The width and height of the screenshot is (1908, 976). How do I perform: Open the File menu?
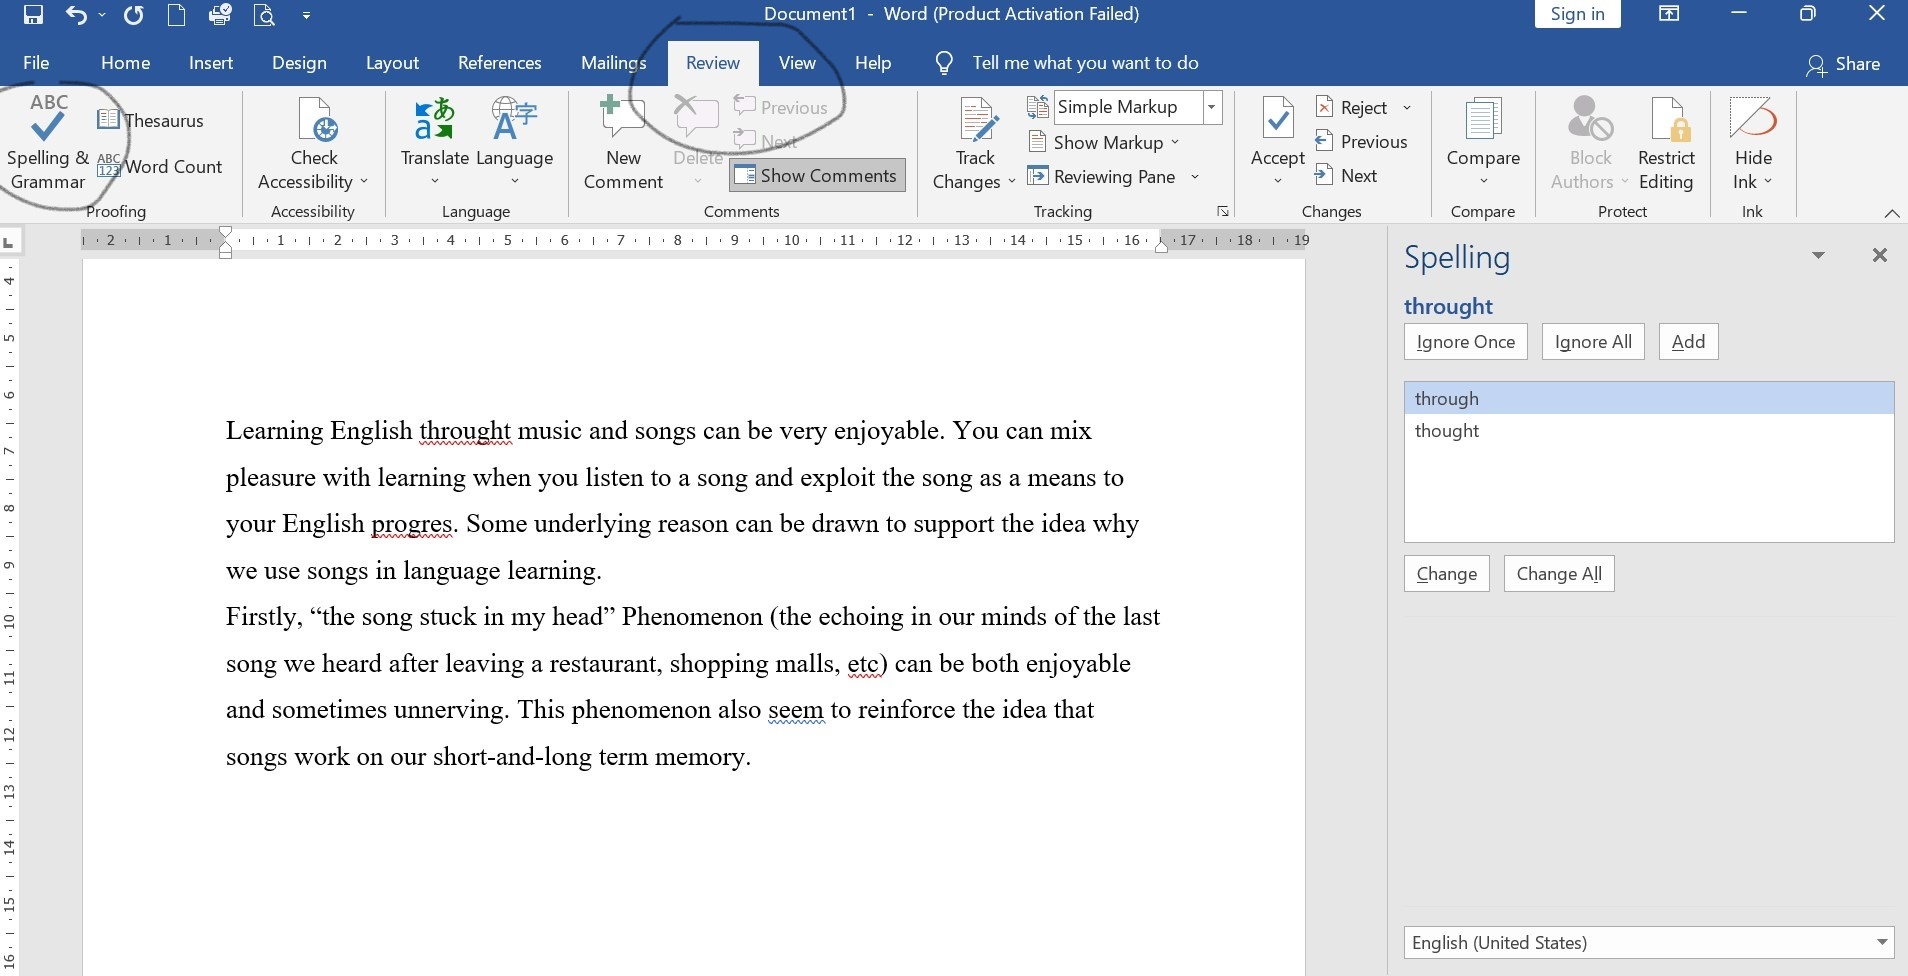click(36, 63)
